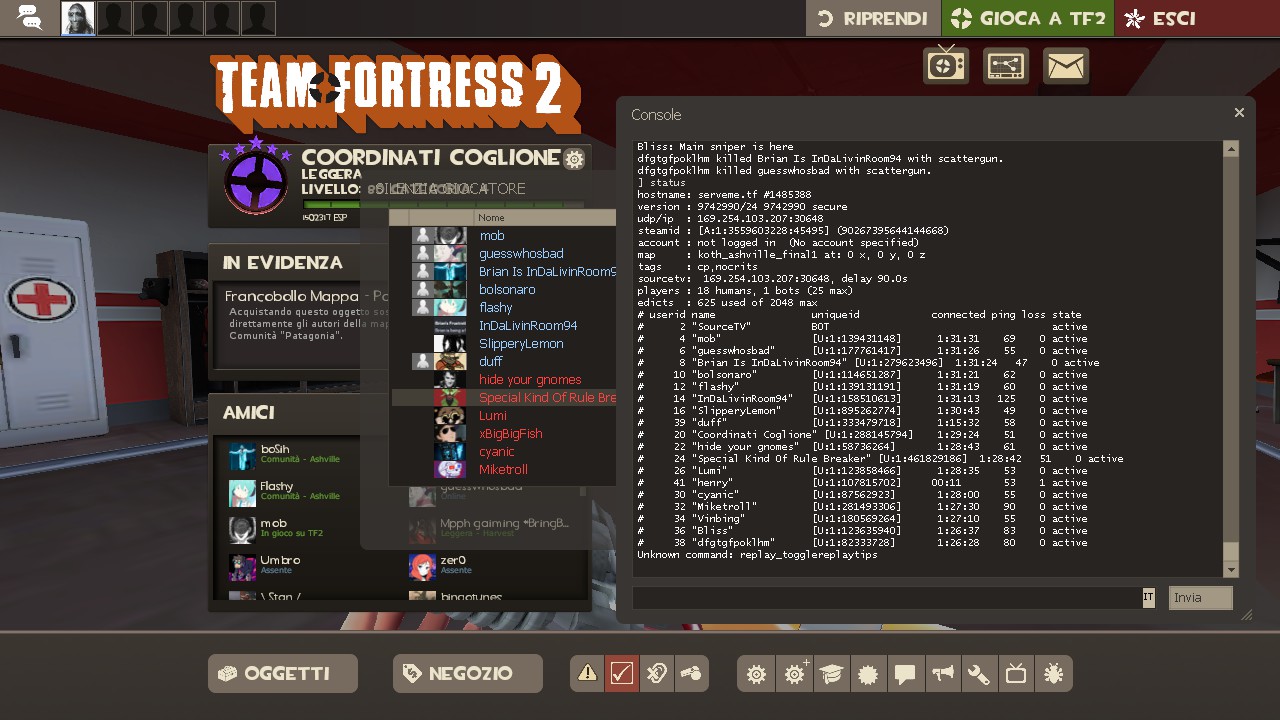Open the warning alerts icon
The image size is (1280, 720).
pyautogui.click(x=587, y=674)
